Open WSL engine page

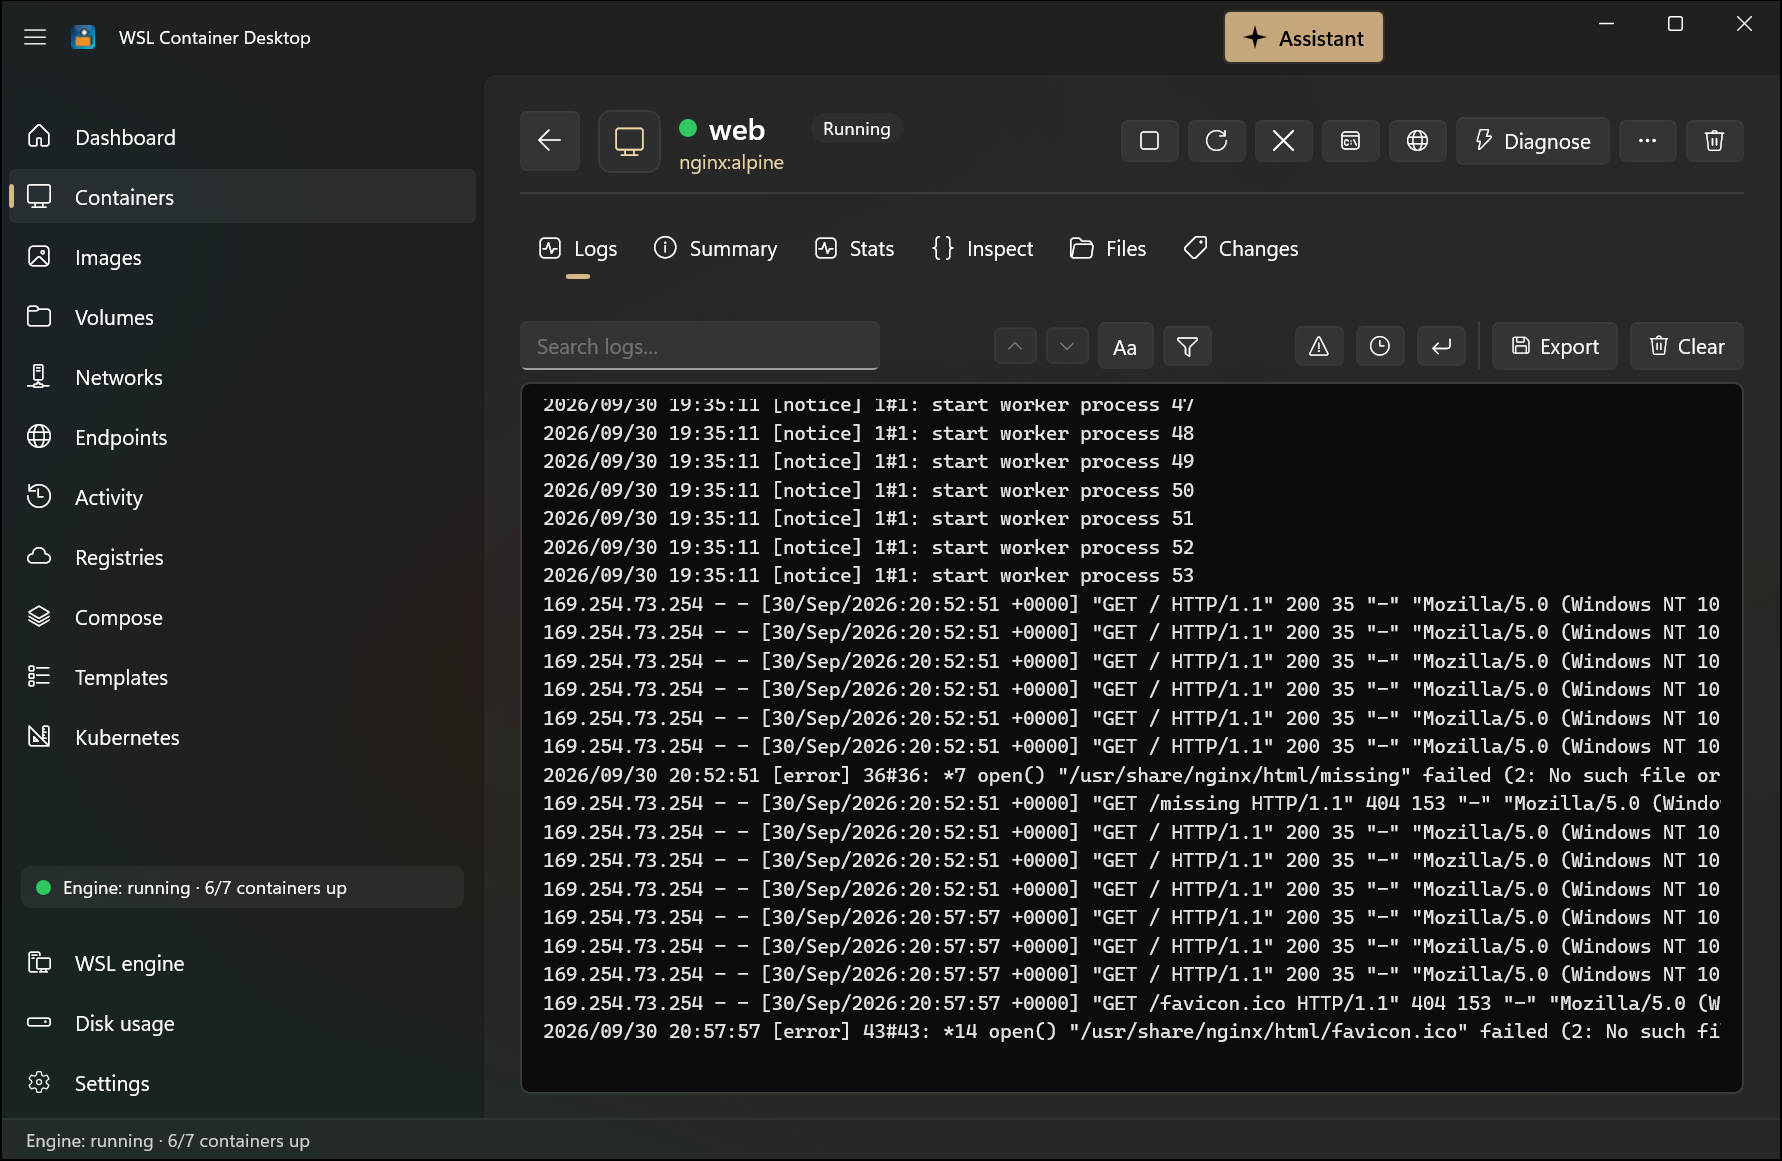pyautogui.click(x=242, y=963)
